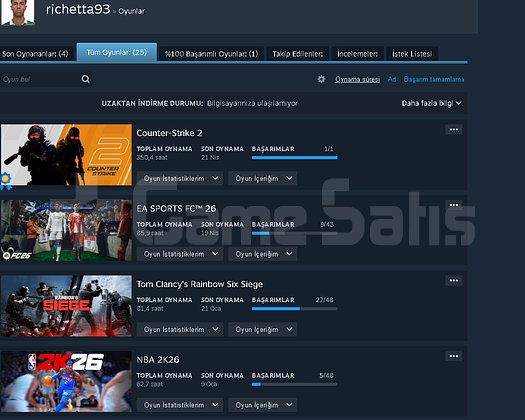
Task: Expand Oyun İçeriğim for EA SPORTS FC 26
Action: coord(263,254)
